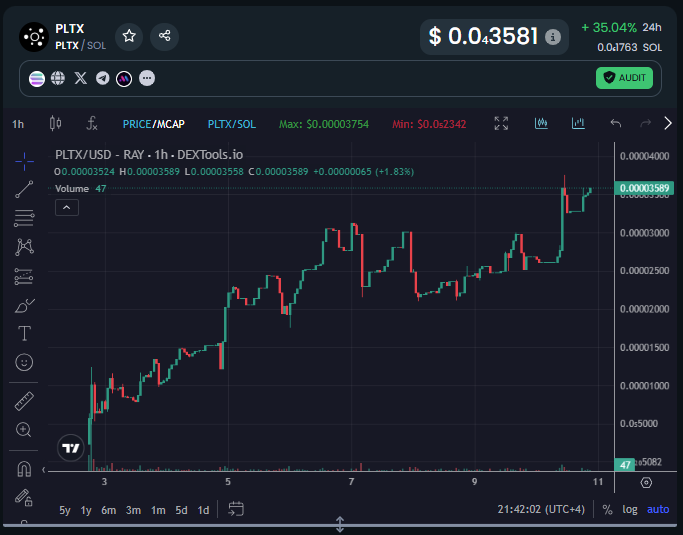
Task: Open the Telegram channel icon
Action: click(x=103, y=78)
